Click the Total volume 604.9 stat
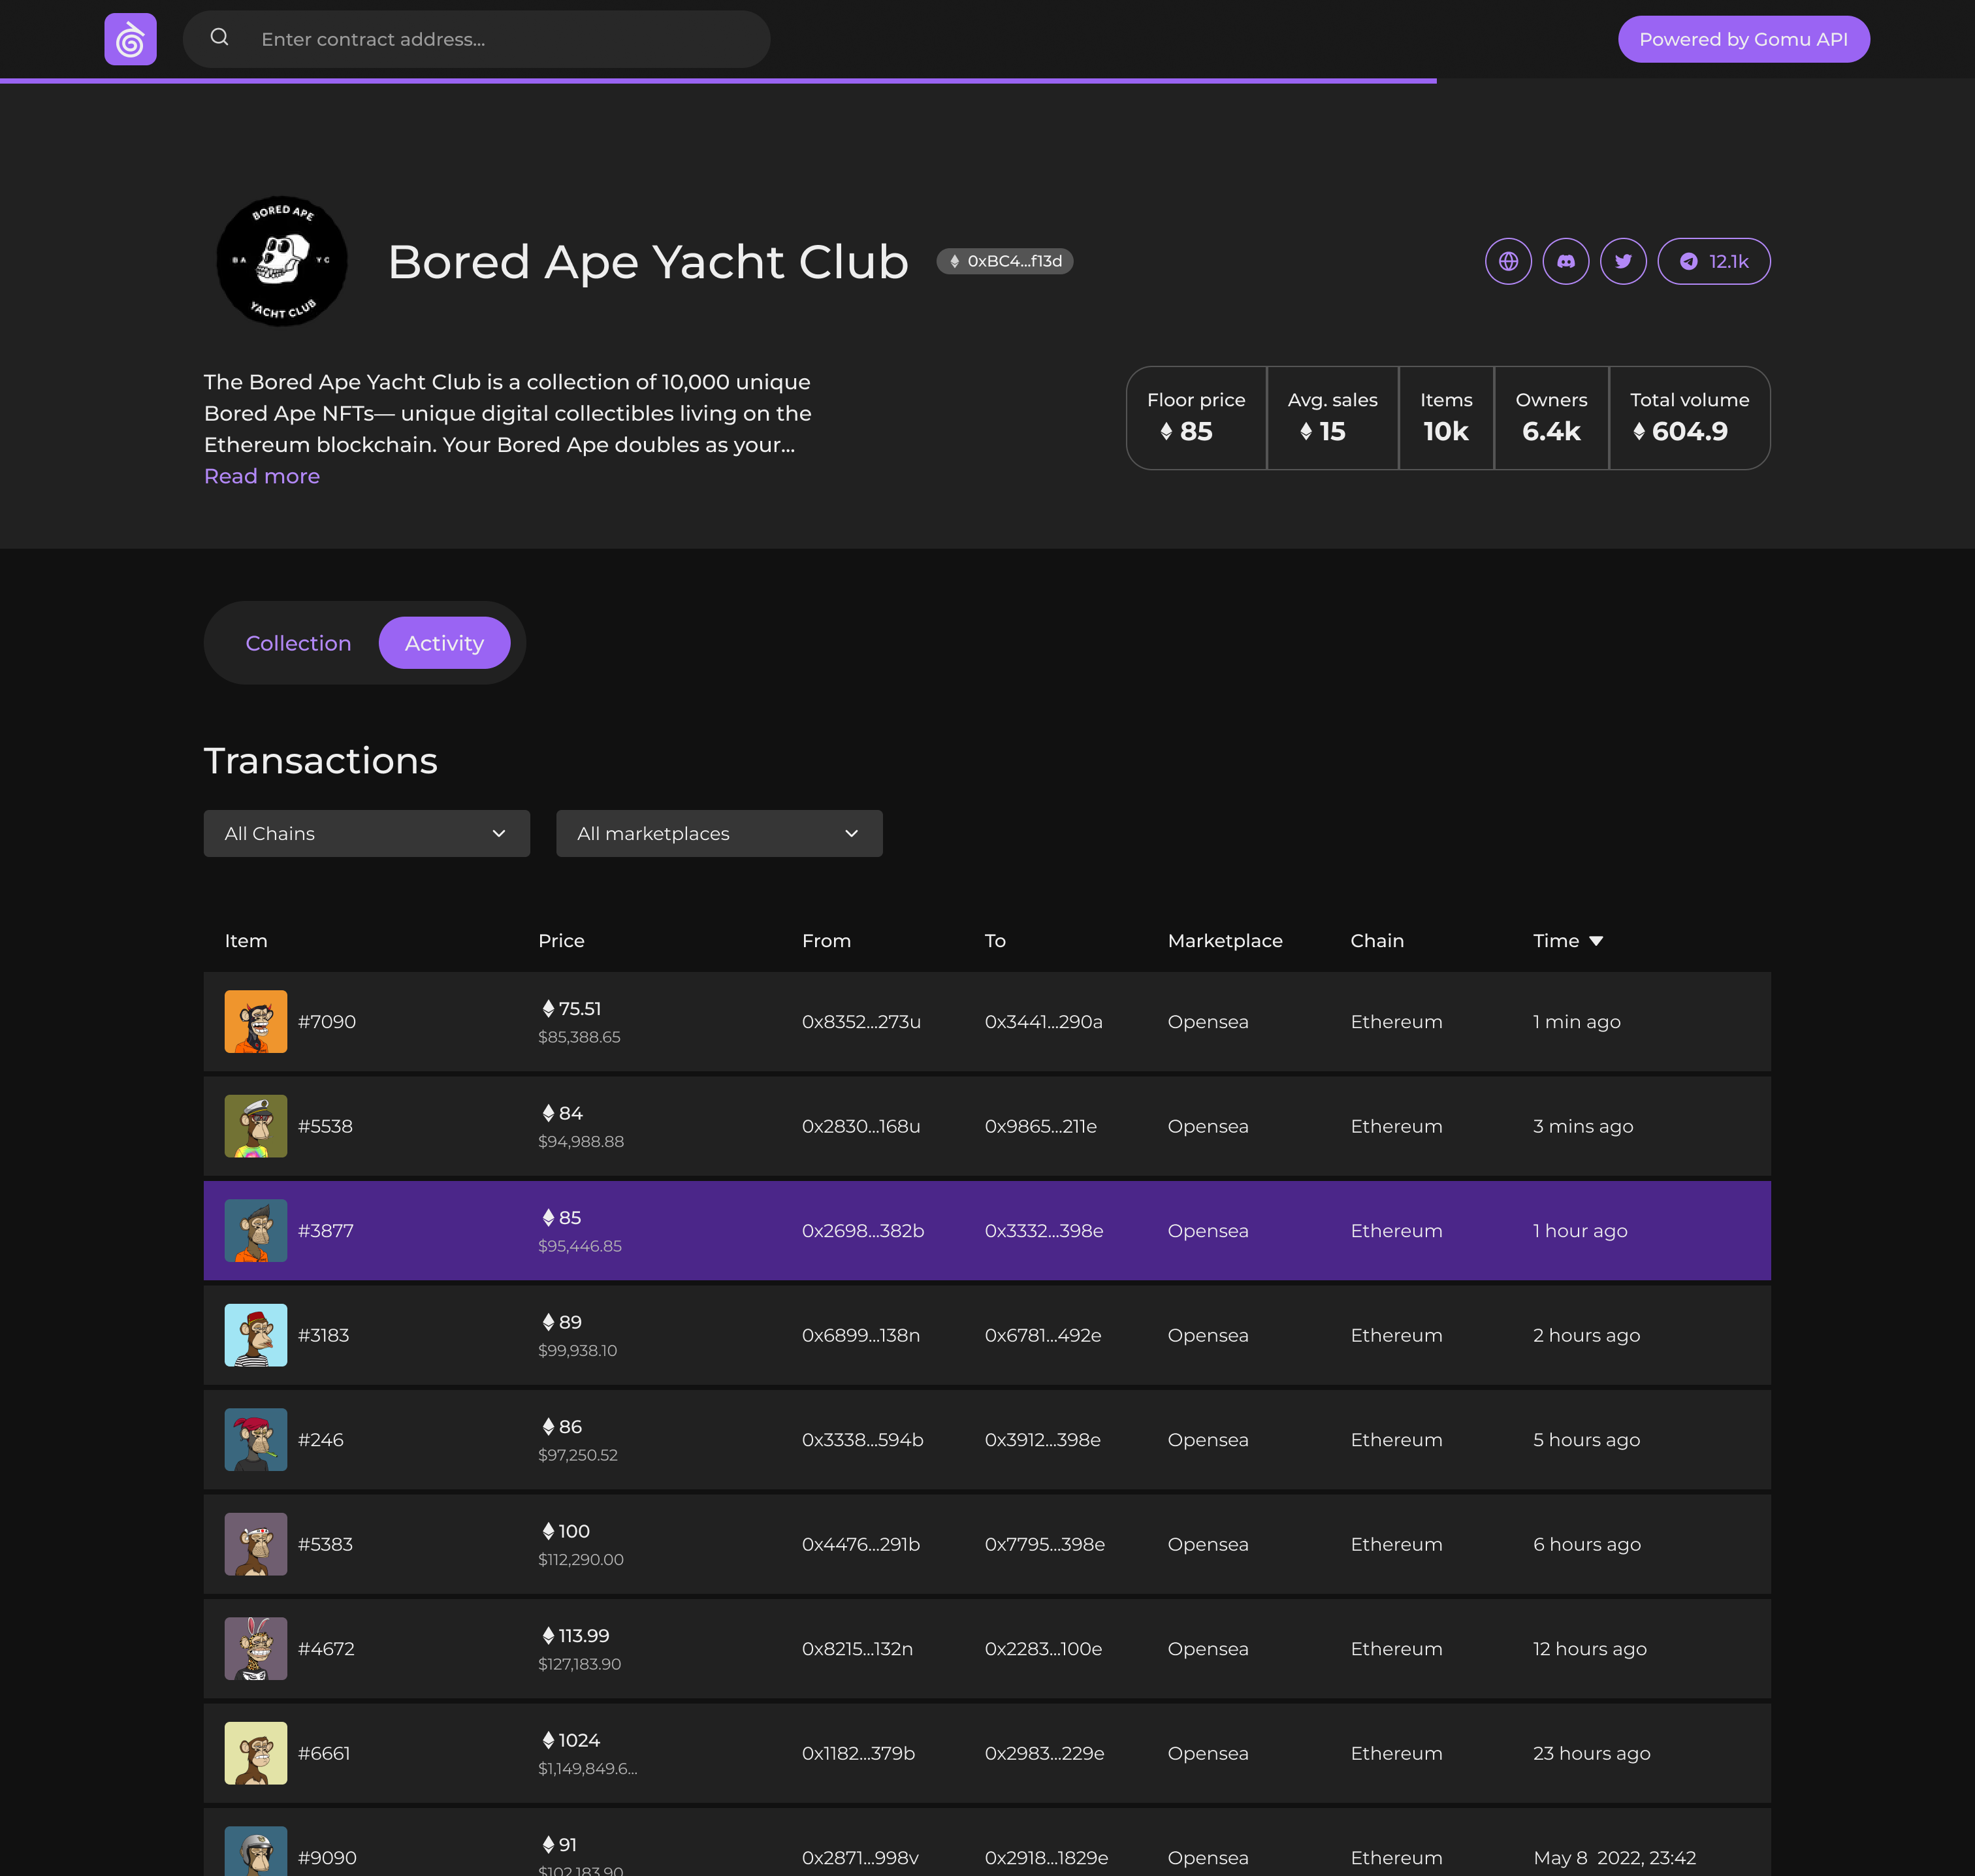1975x1876 pixels. [x=1689, y=418]
